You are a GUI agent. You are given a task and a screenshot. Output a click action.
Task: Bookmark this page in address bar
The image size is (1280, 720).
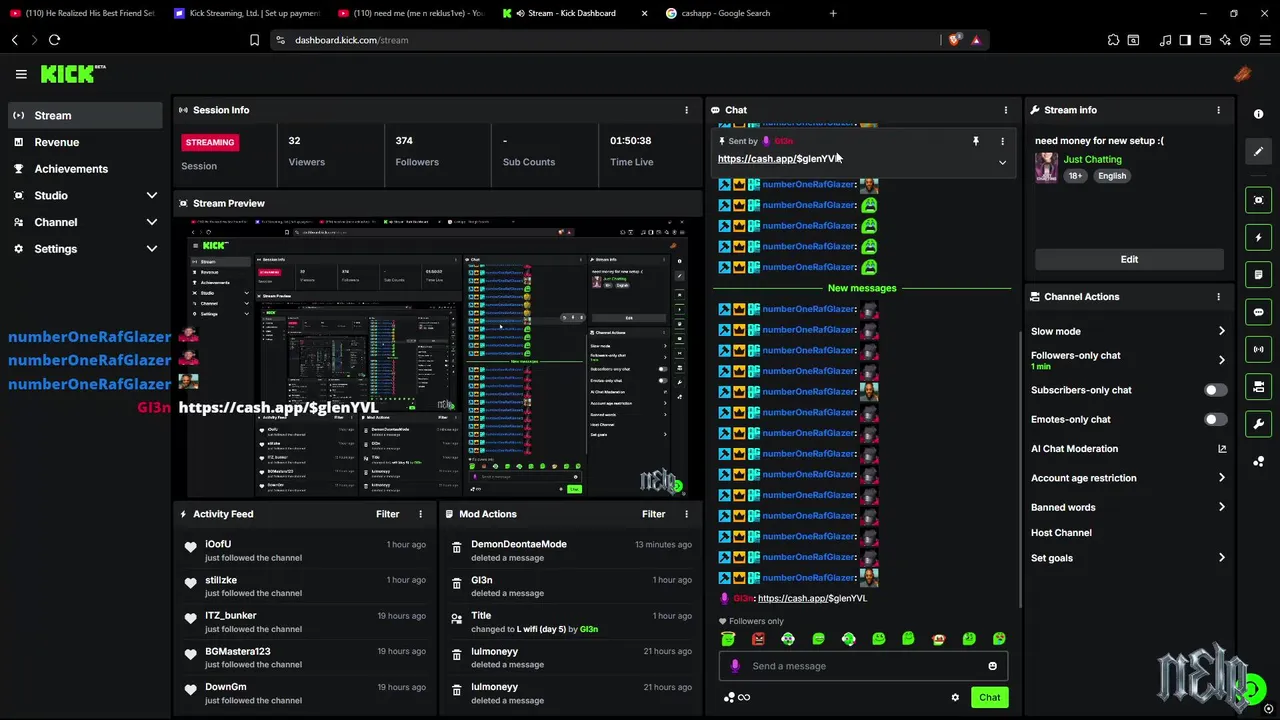click(254, 40)
